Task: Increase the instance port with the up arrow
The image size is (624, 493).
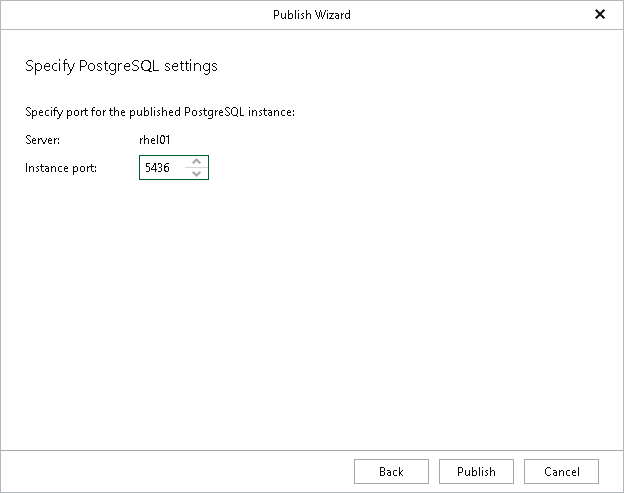Action: click(x=197, y=162)
